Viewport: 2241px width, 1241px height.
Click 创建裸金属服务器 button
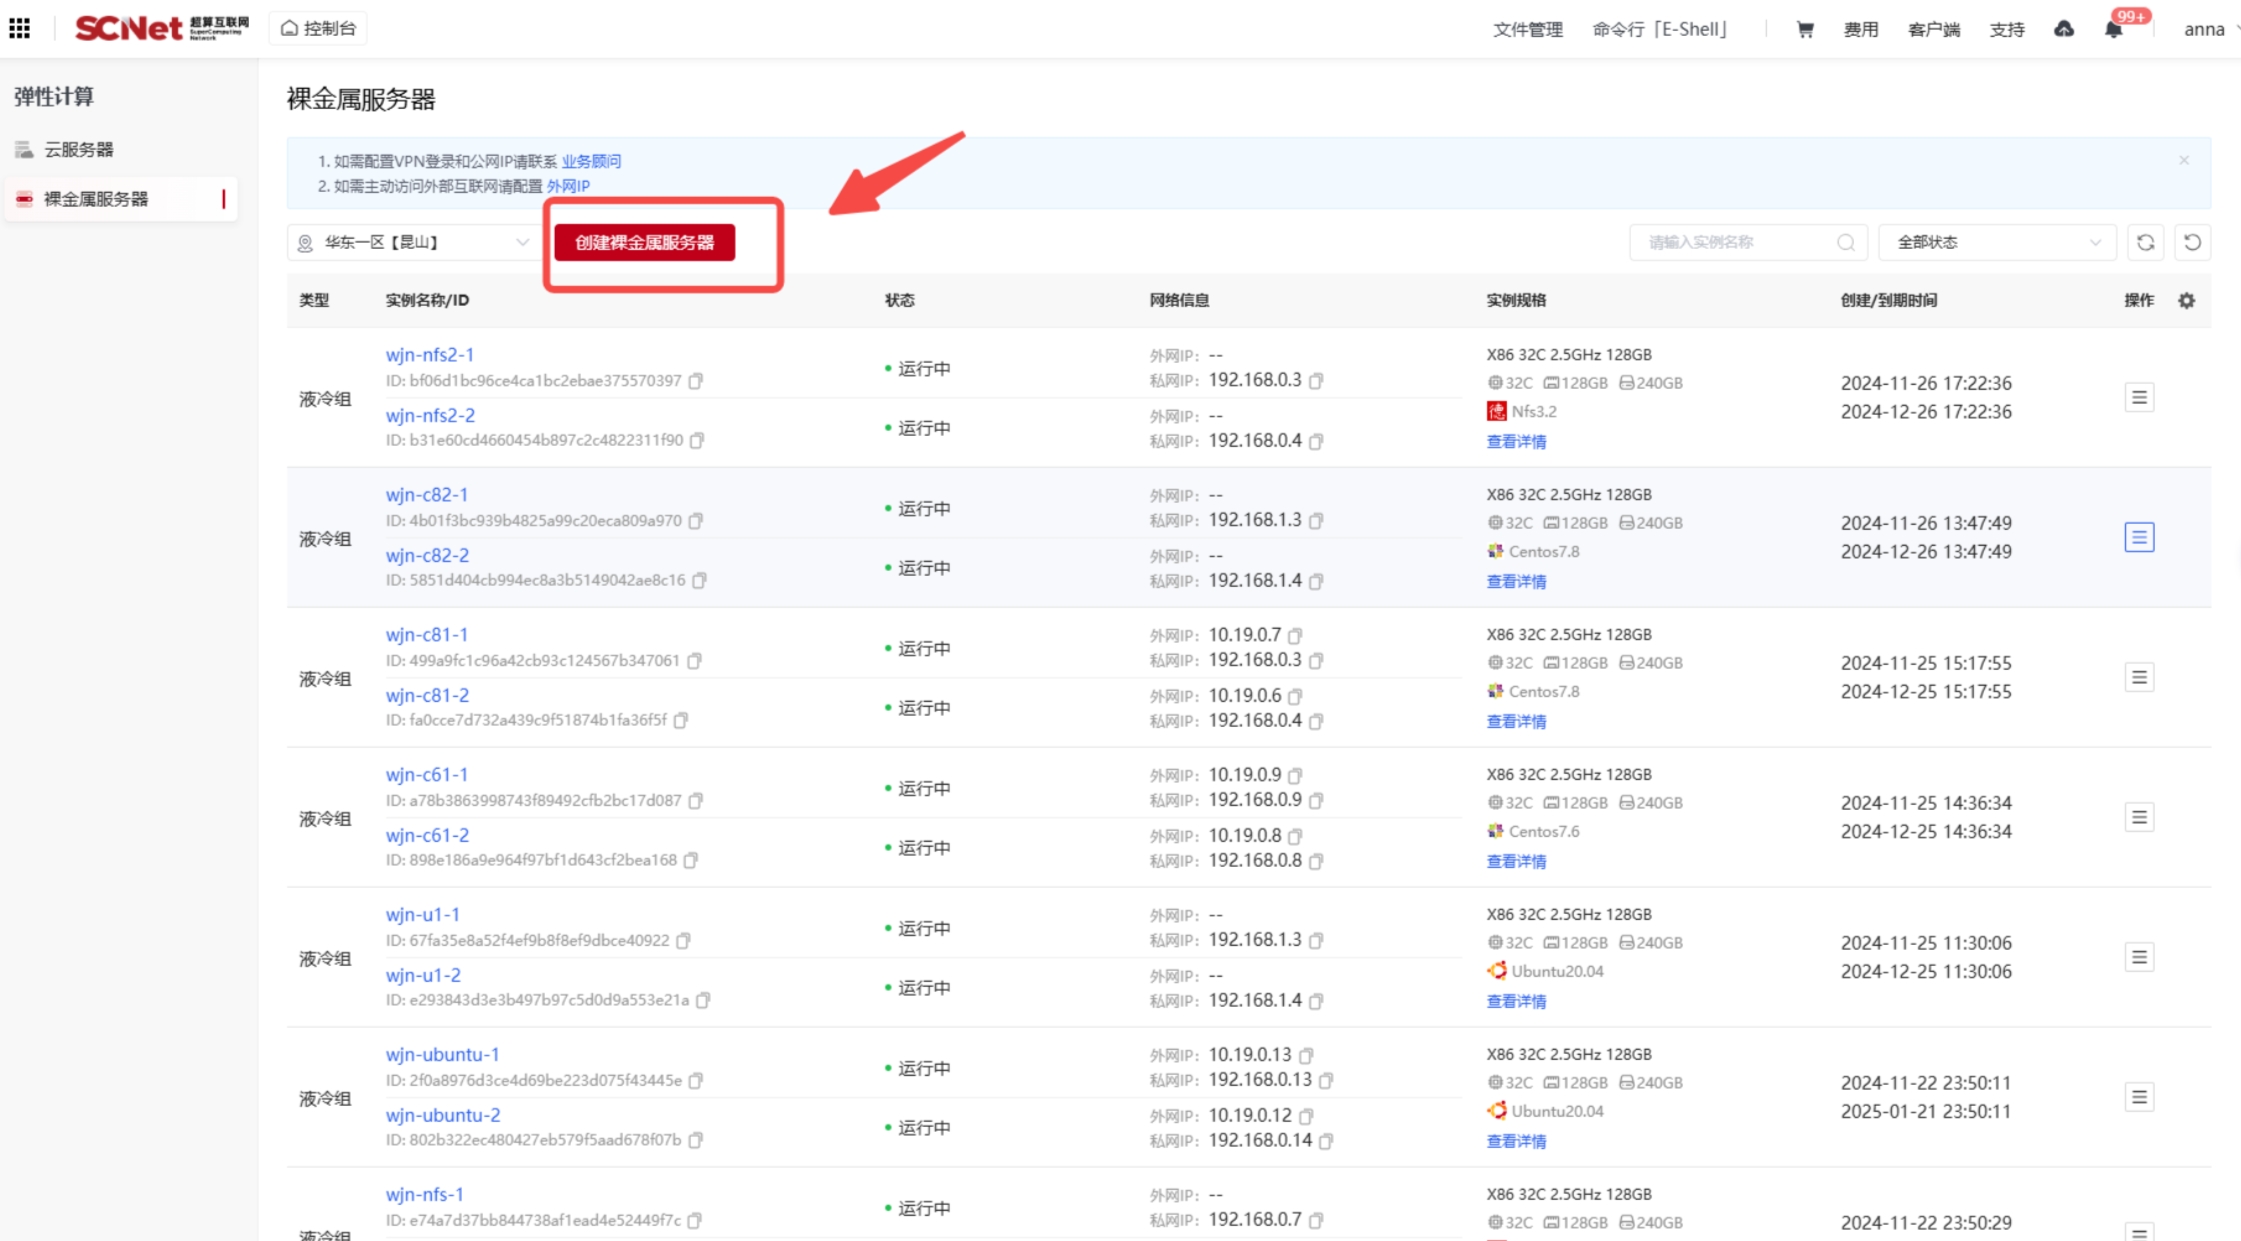click(x=645, y=242)
